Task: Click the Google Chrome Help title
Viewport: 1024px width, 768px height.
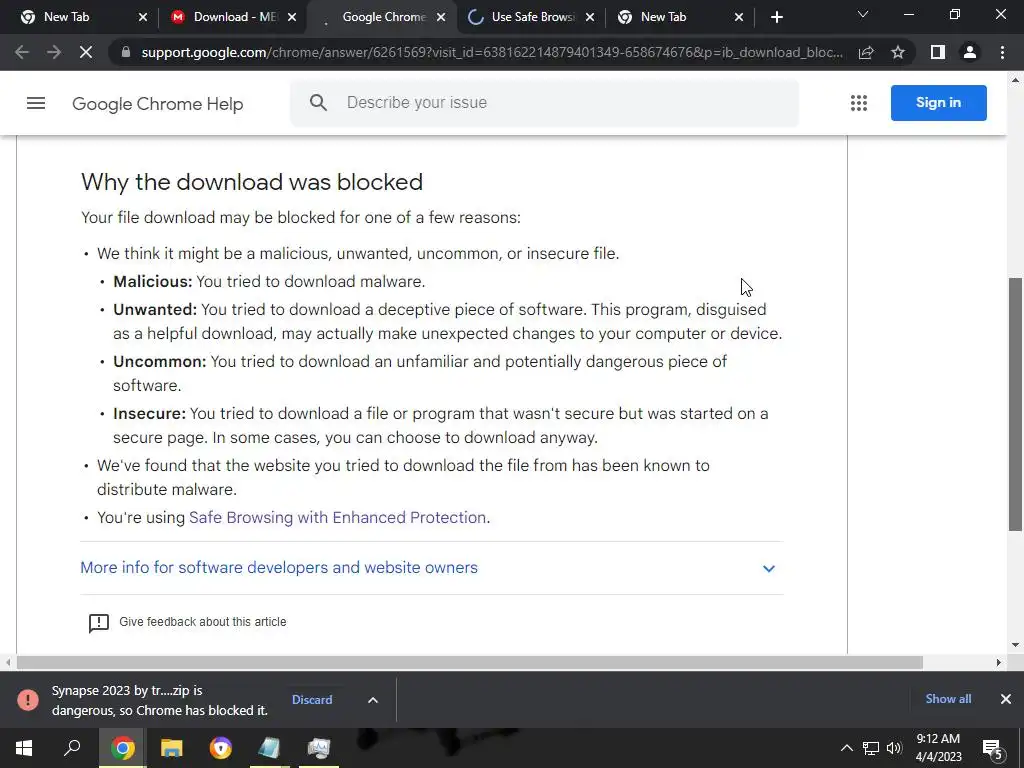Action: pyautogui.click(x=157, y=104)
